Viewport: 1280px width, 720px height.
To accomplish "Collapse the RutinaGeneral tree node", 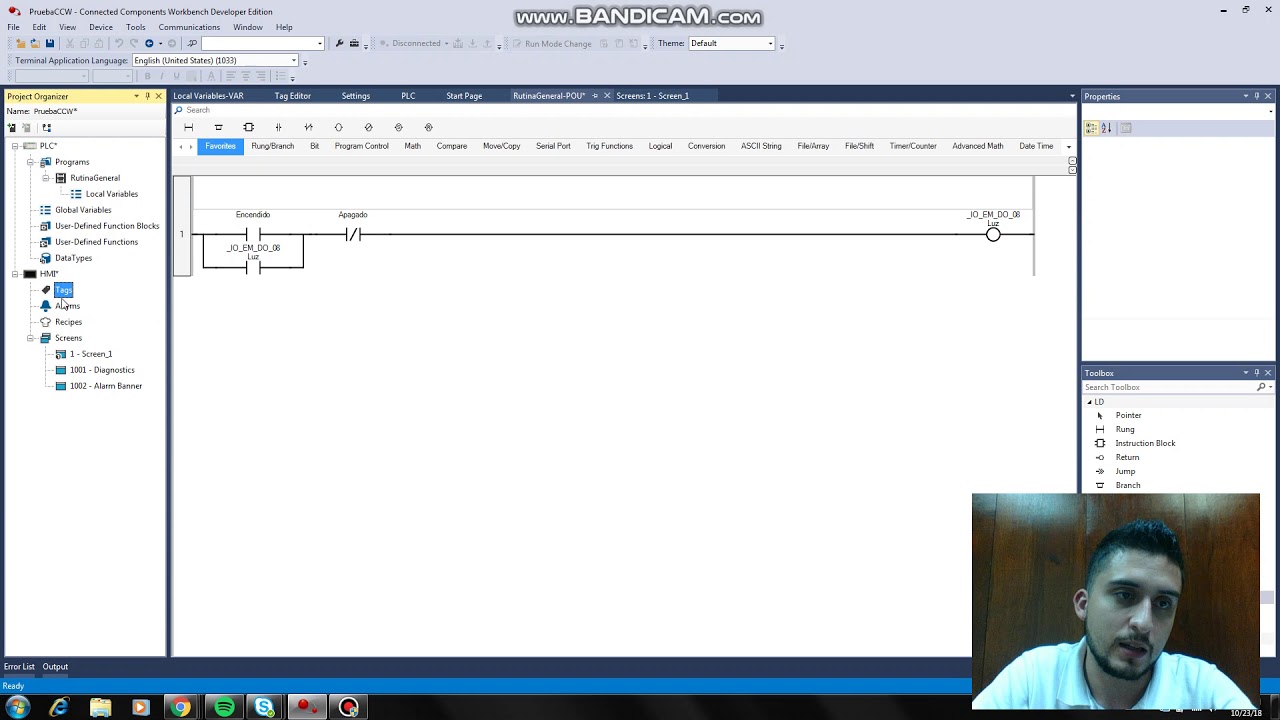I will coord(45,178).
